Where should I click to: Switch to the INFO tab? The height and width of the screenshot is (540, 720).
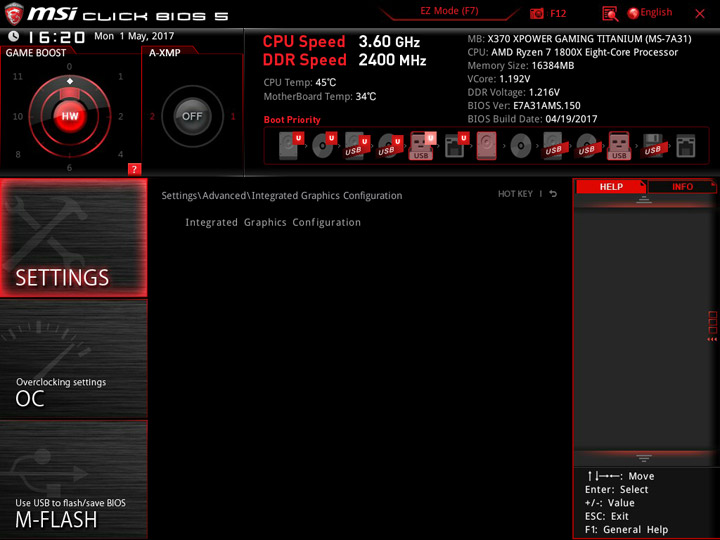682,186
